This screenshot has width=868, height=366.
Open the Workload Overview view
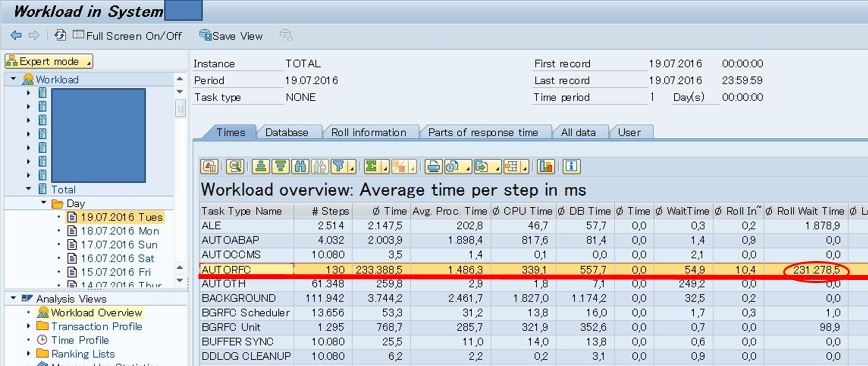click(x=89, y=312)
